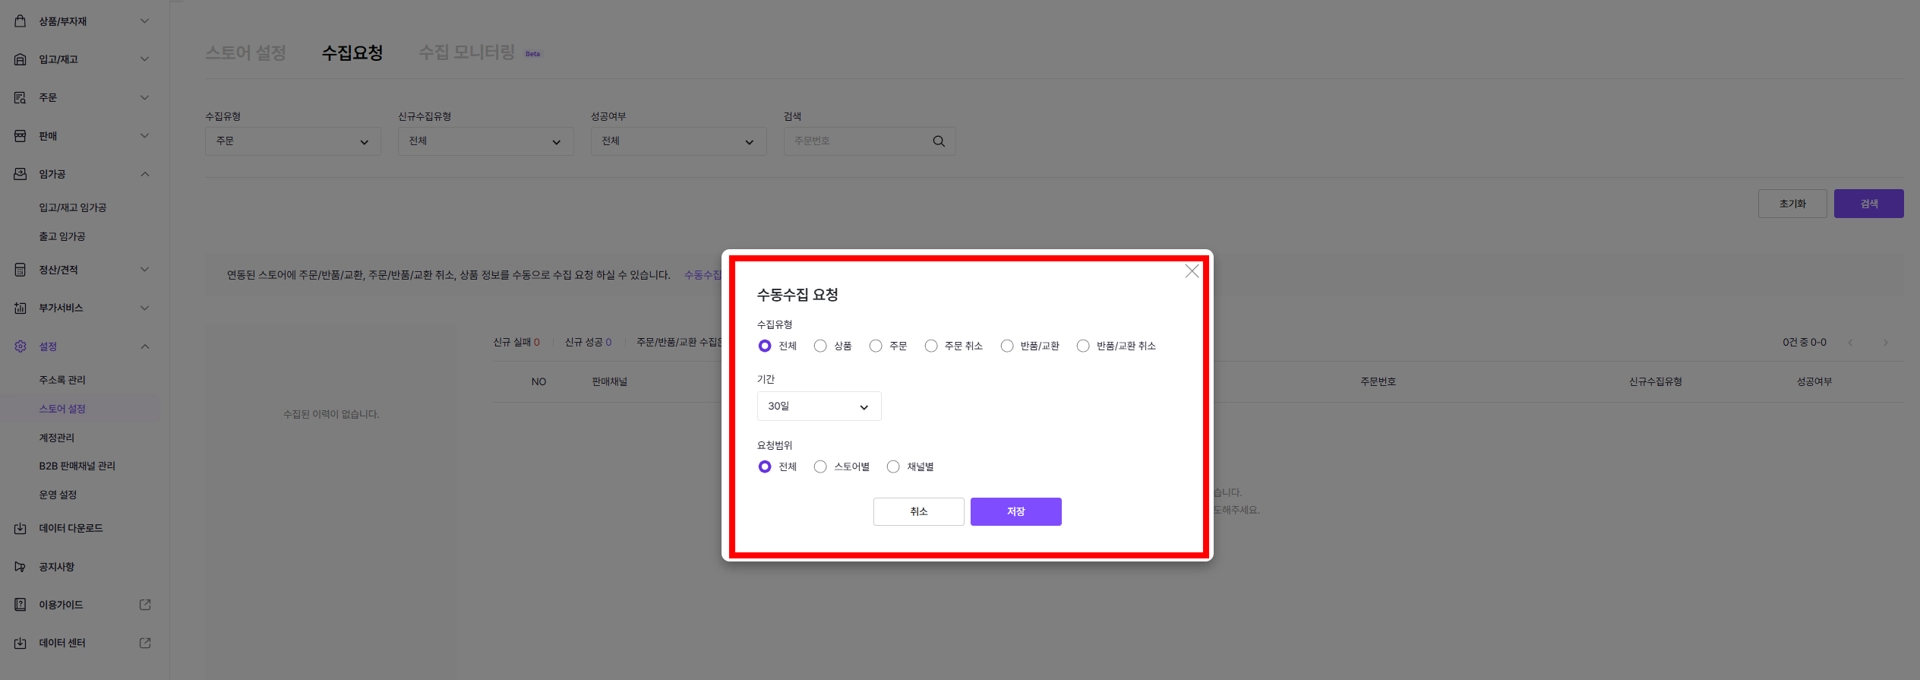Expand the 주문 sidebar menu chevron
The image size is (1920, 680).
point(145,98)
